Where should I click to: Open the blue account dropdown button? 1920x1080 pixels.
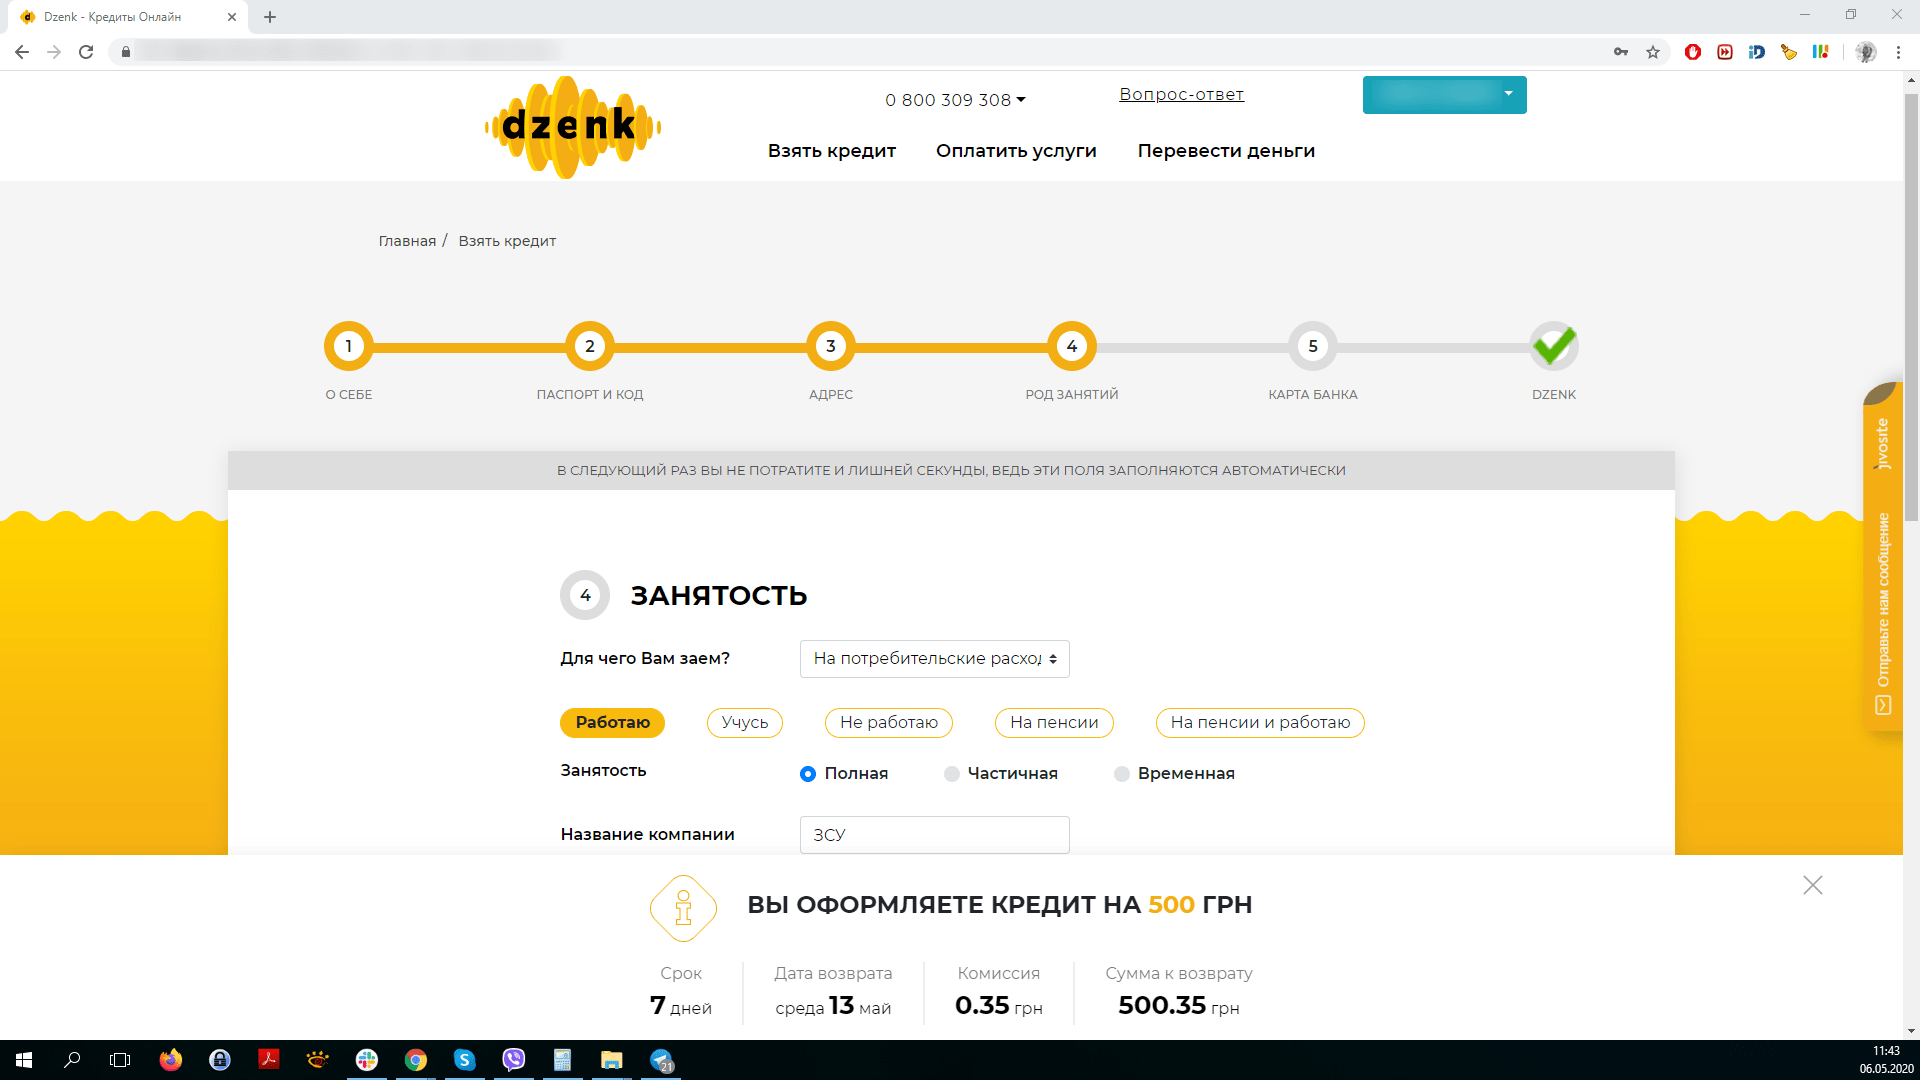coord(1445,95)
